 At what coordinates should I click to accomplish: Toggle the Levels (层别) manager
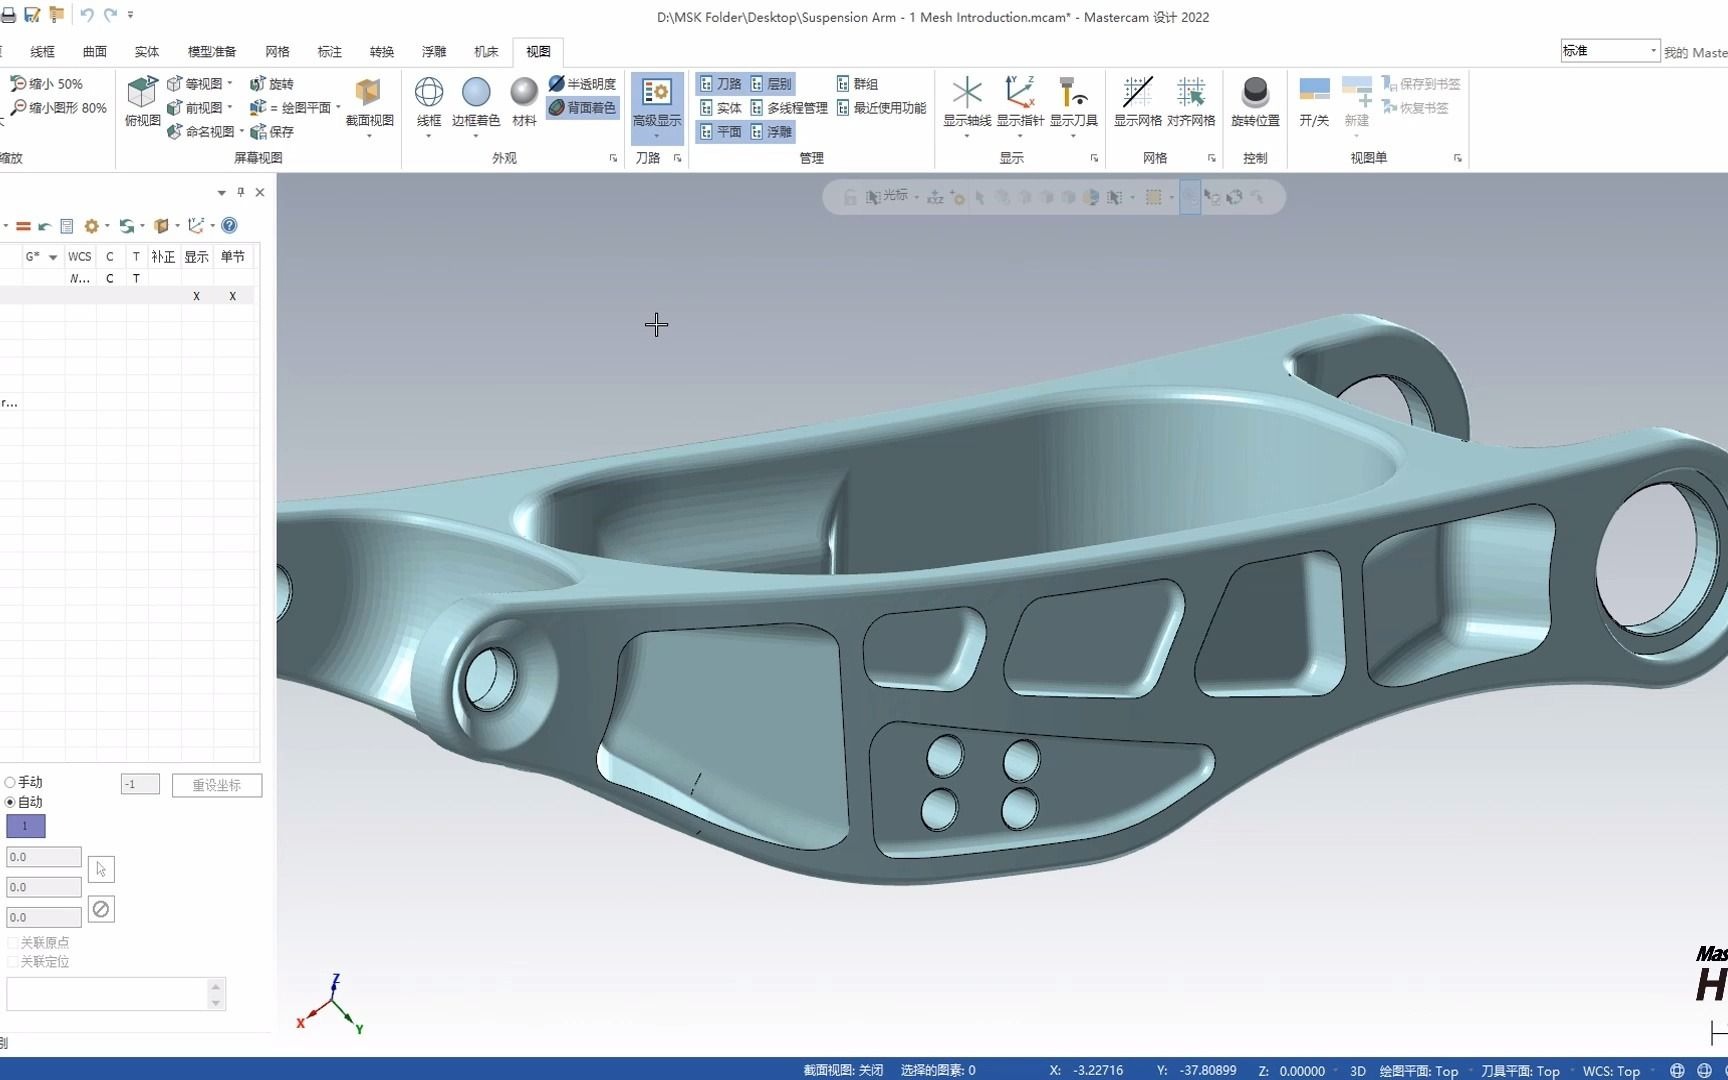point(771,84)
